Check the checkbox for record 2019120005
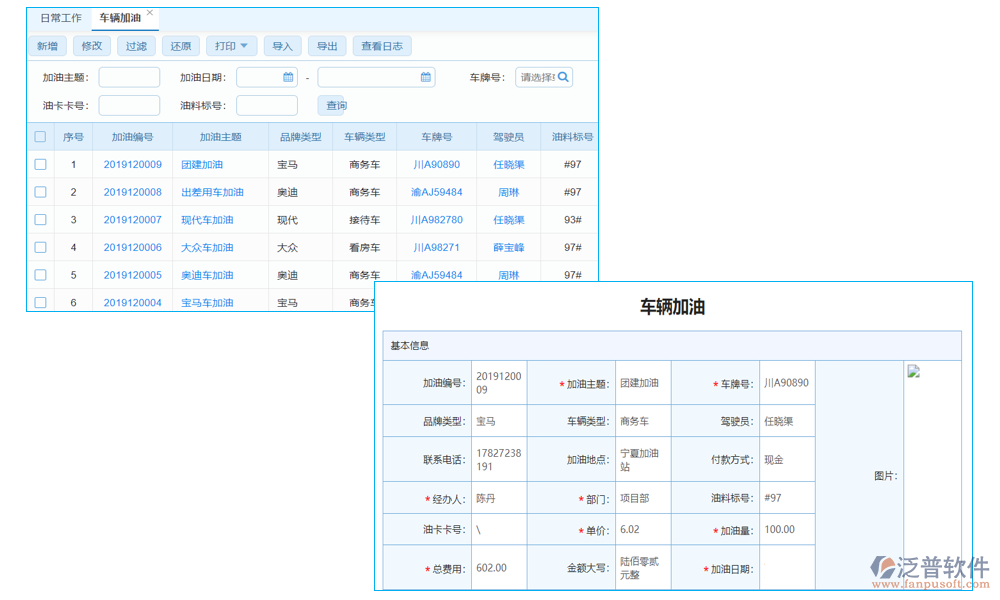 (40, 274)
